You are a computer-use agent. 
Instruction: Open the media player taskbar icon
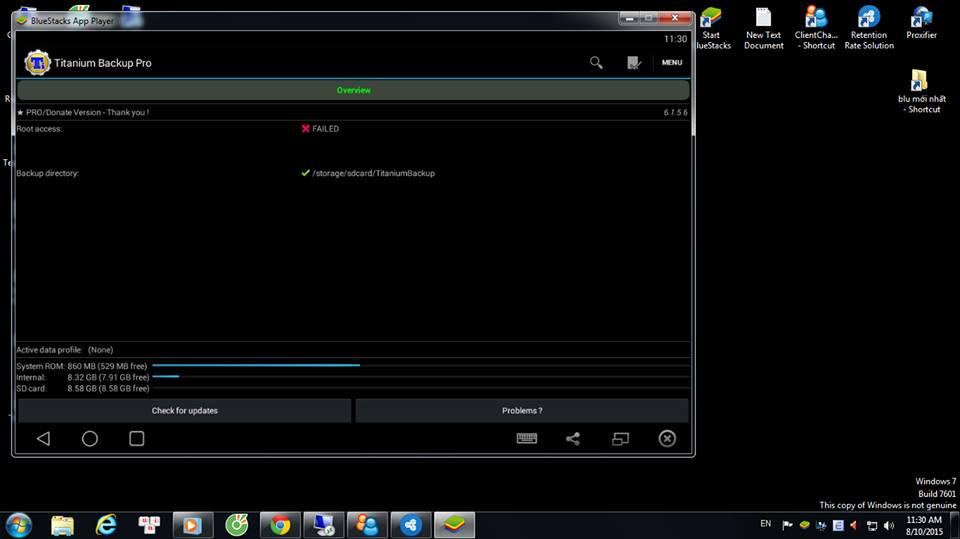(x=193, y=525)
